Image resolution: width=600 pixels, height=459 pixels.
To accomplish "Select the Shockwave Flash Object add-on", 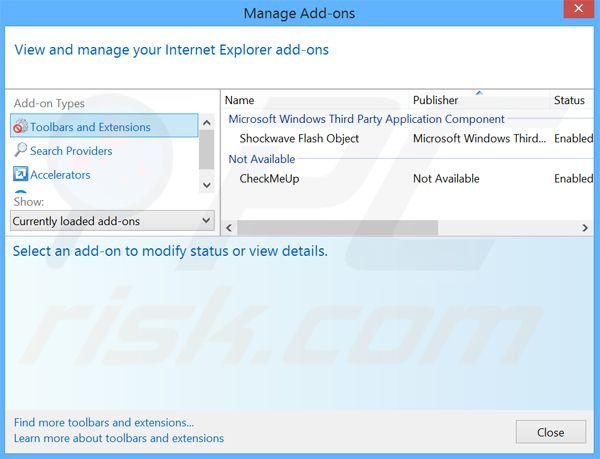I will (299, 139).
